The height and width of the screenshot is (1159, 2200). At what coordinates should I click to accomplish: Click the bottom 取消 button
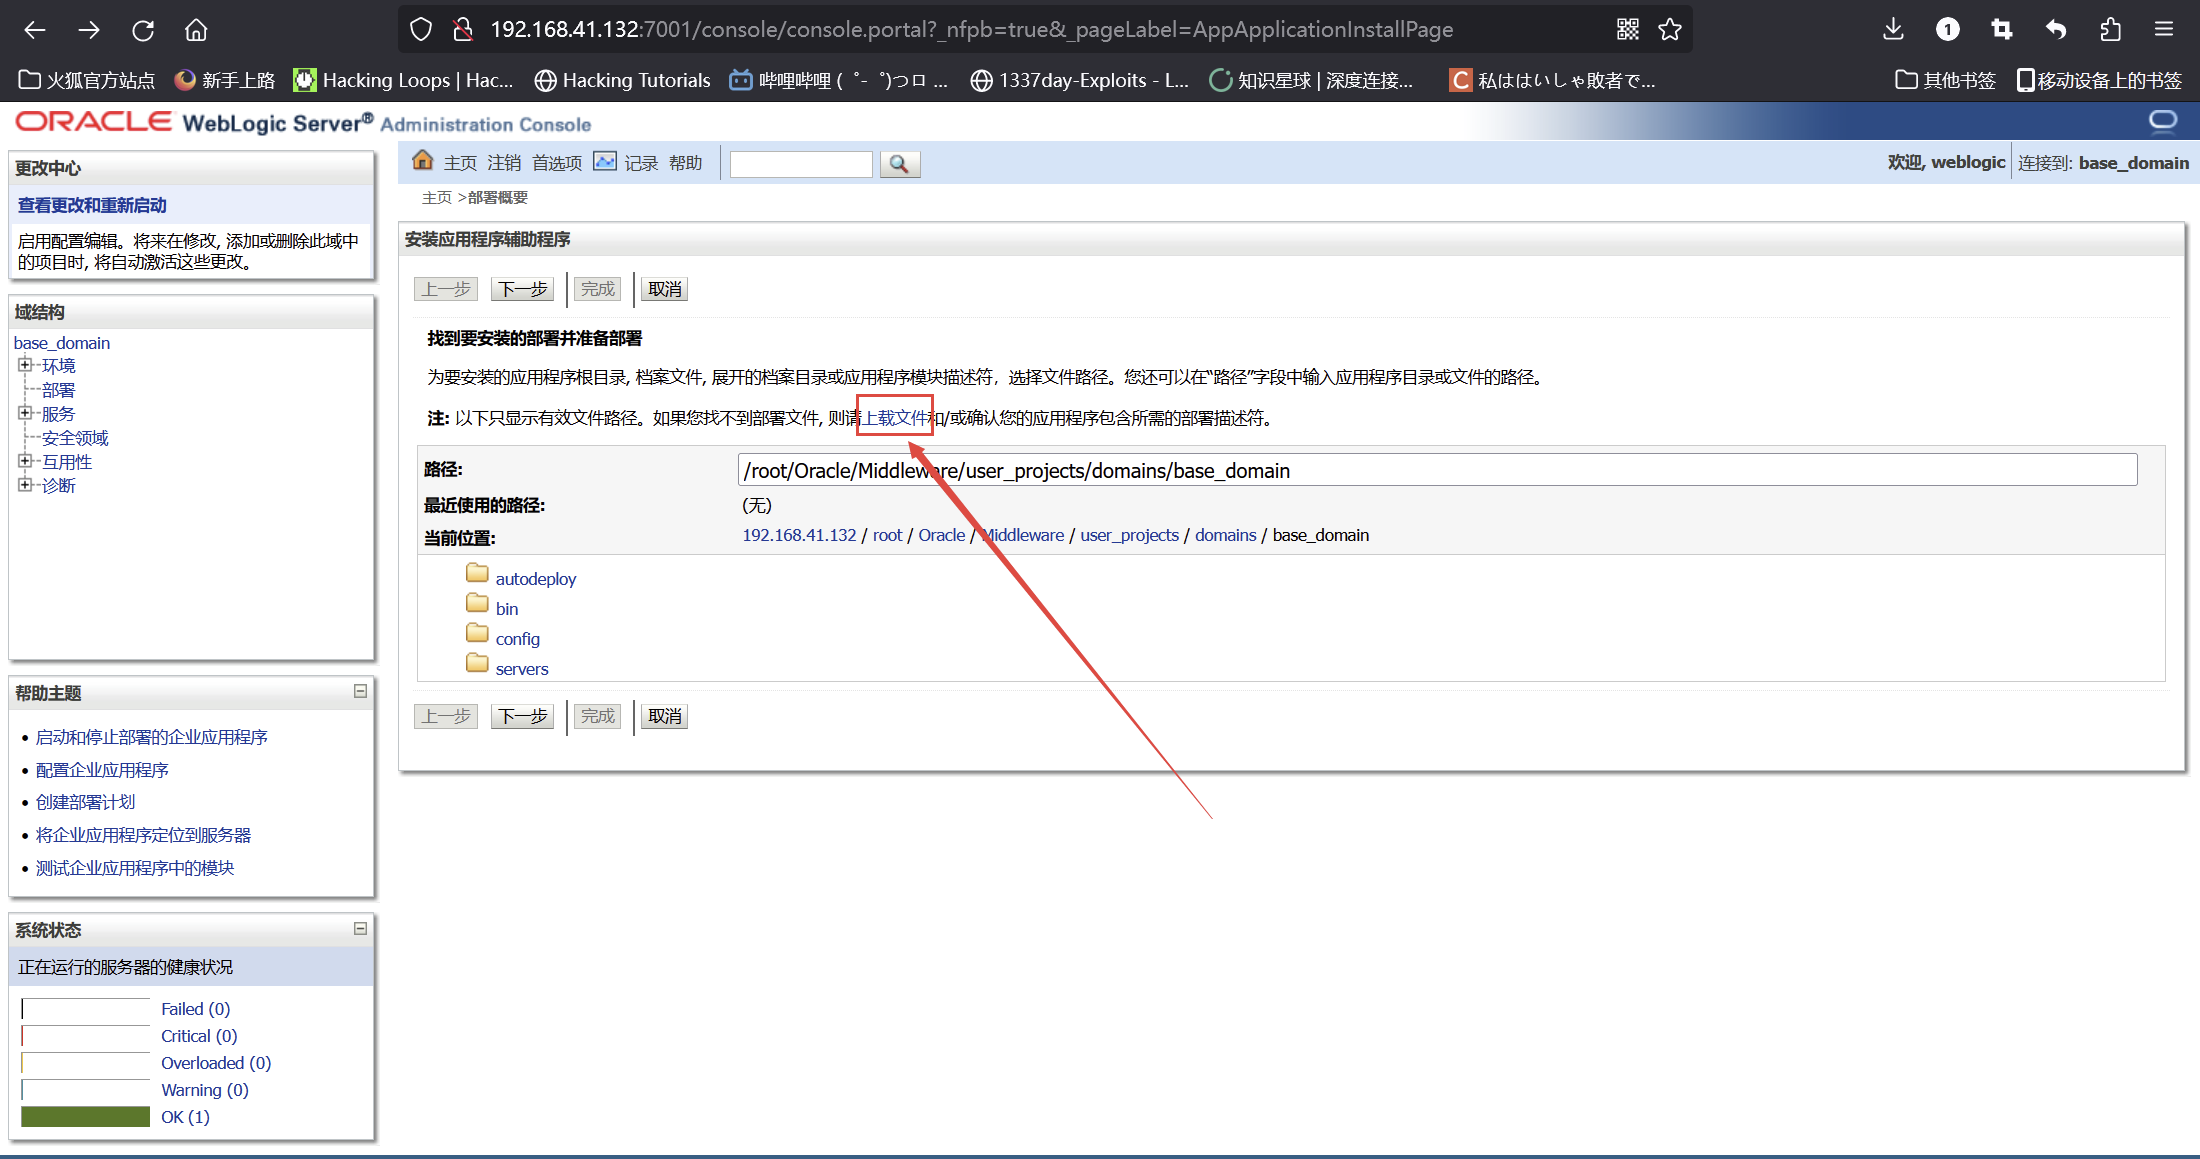tap(664, 716)
